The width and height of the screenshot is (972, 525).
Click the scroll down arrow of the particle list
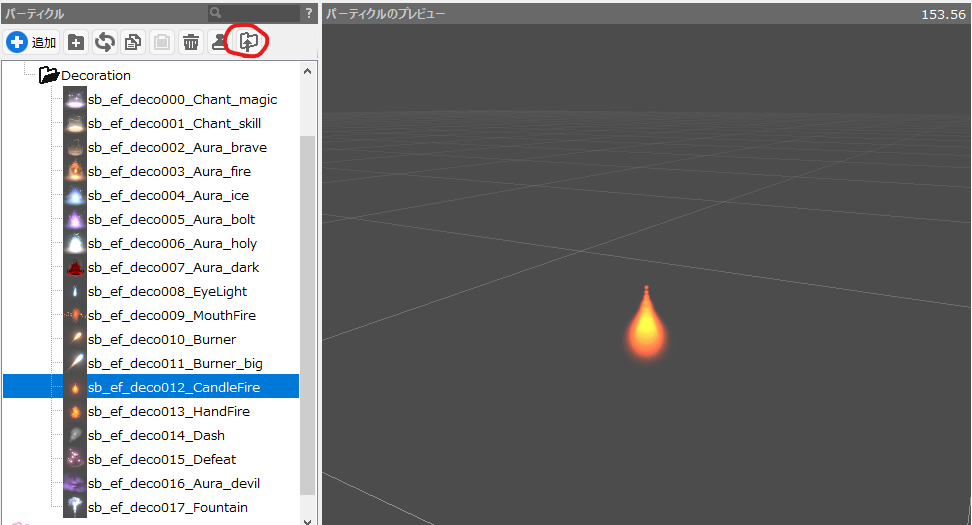tap(307, 518)
